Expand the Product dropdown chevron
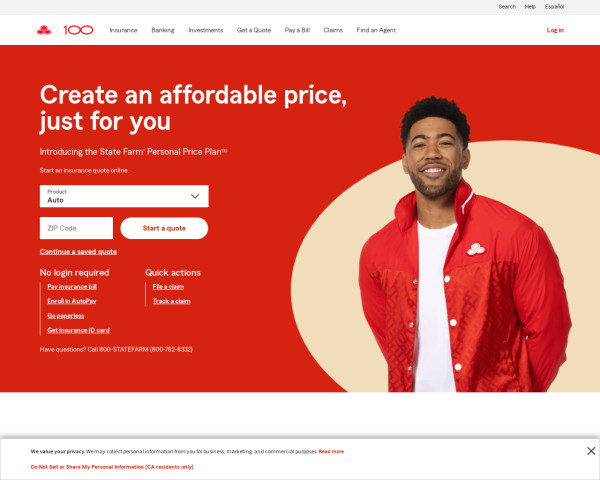600x480 pixels. [x=195, y=196]
